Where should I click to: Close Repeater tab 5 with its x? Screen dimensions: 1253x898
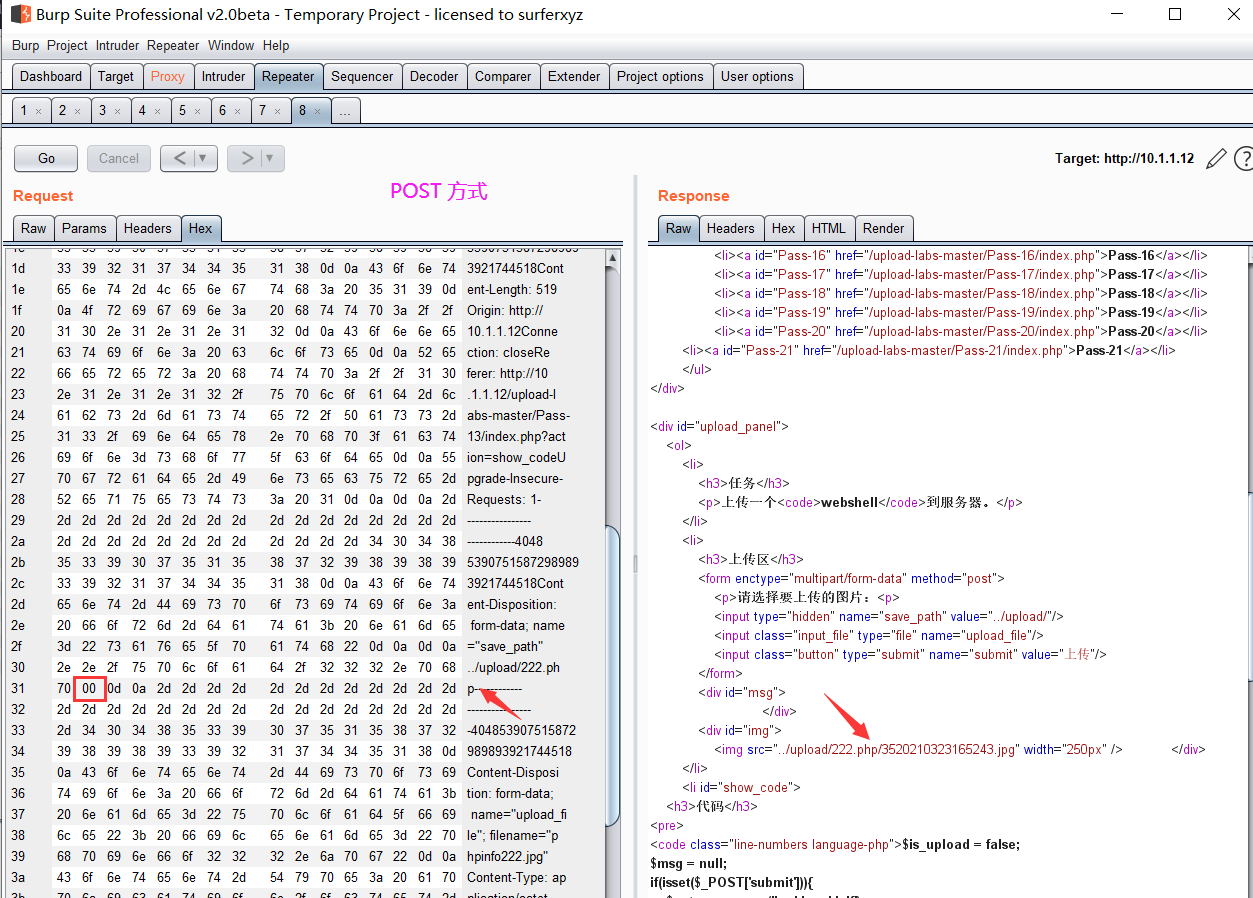[197, 111]
